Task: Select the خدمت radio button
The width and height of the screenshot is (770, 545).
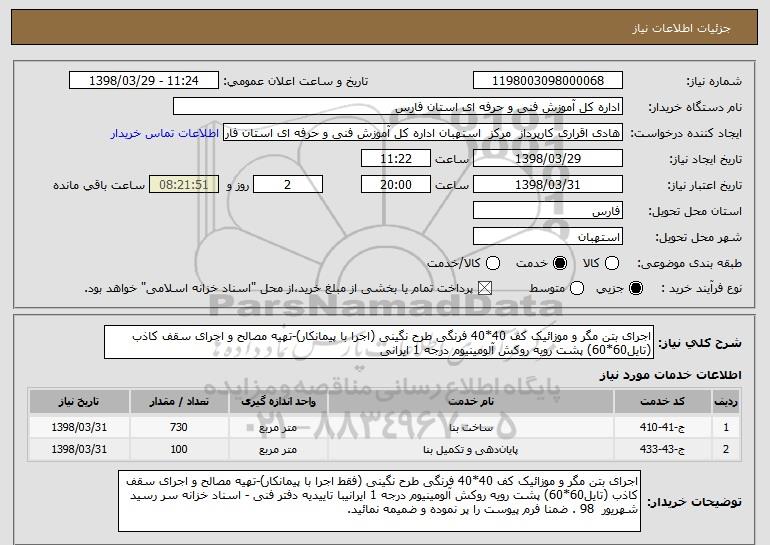Action: pyautogui.click(x=560, y=263)
